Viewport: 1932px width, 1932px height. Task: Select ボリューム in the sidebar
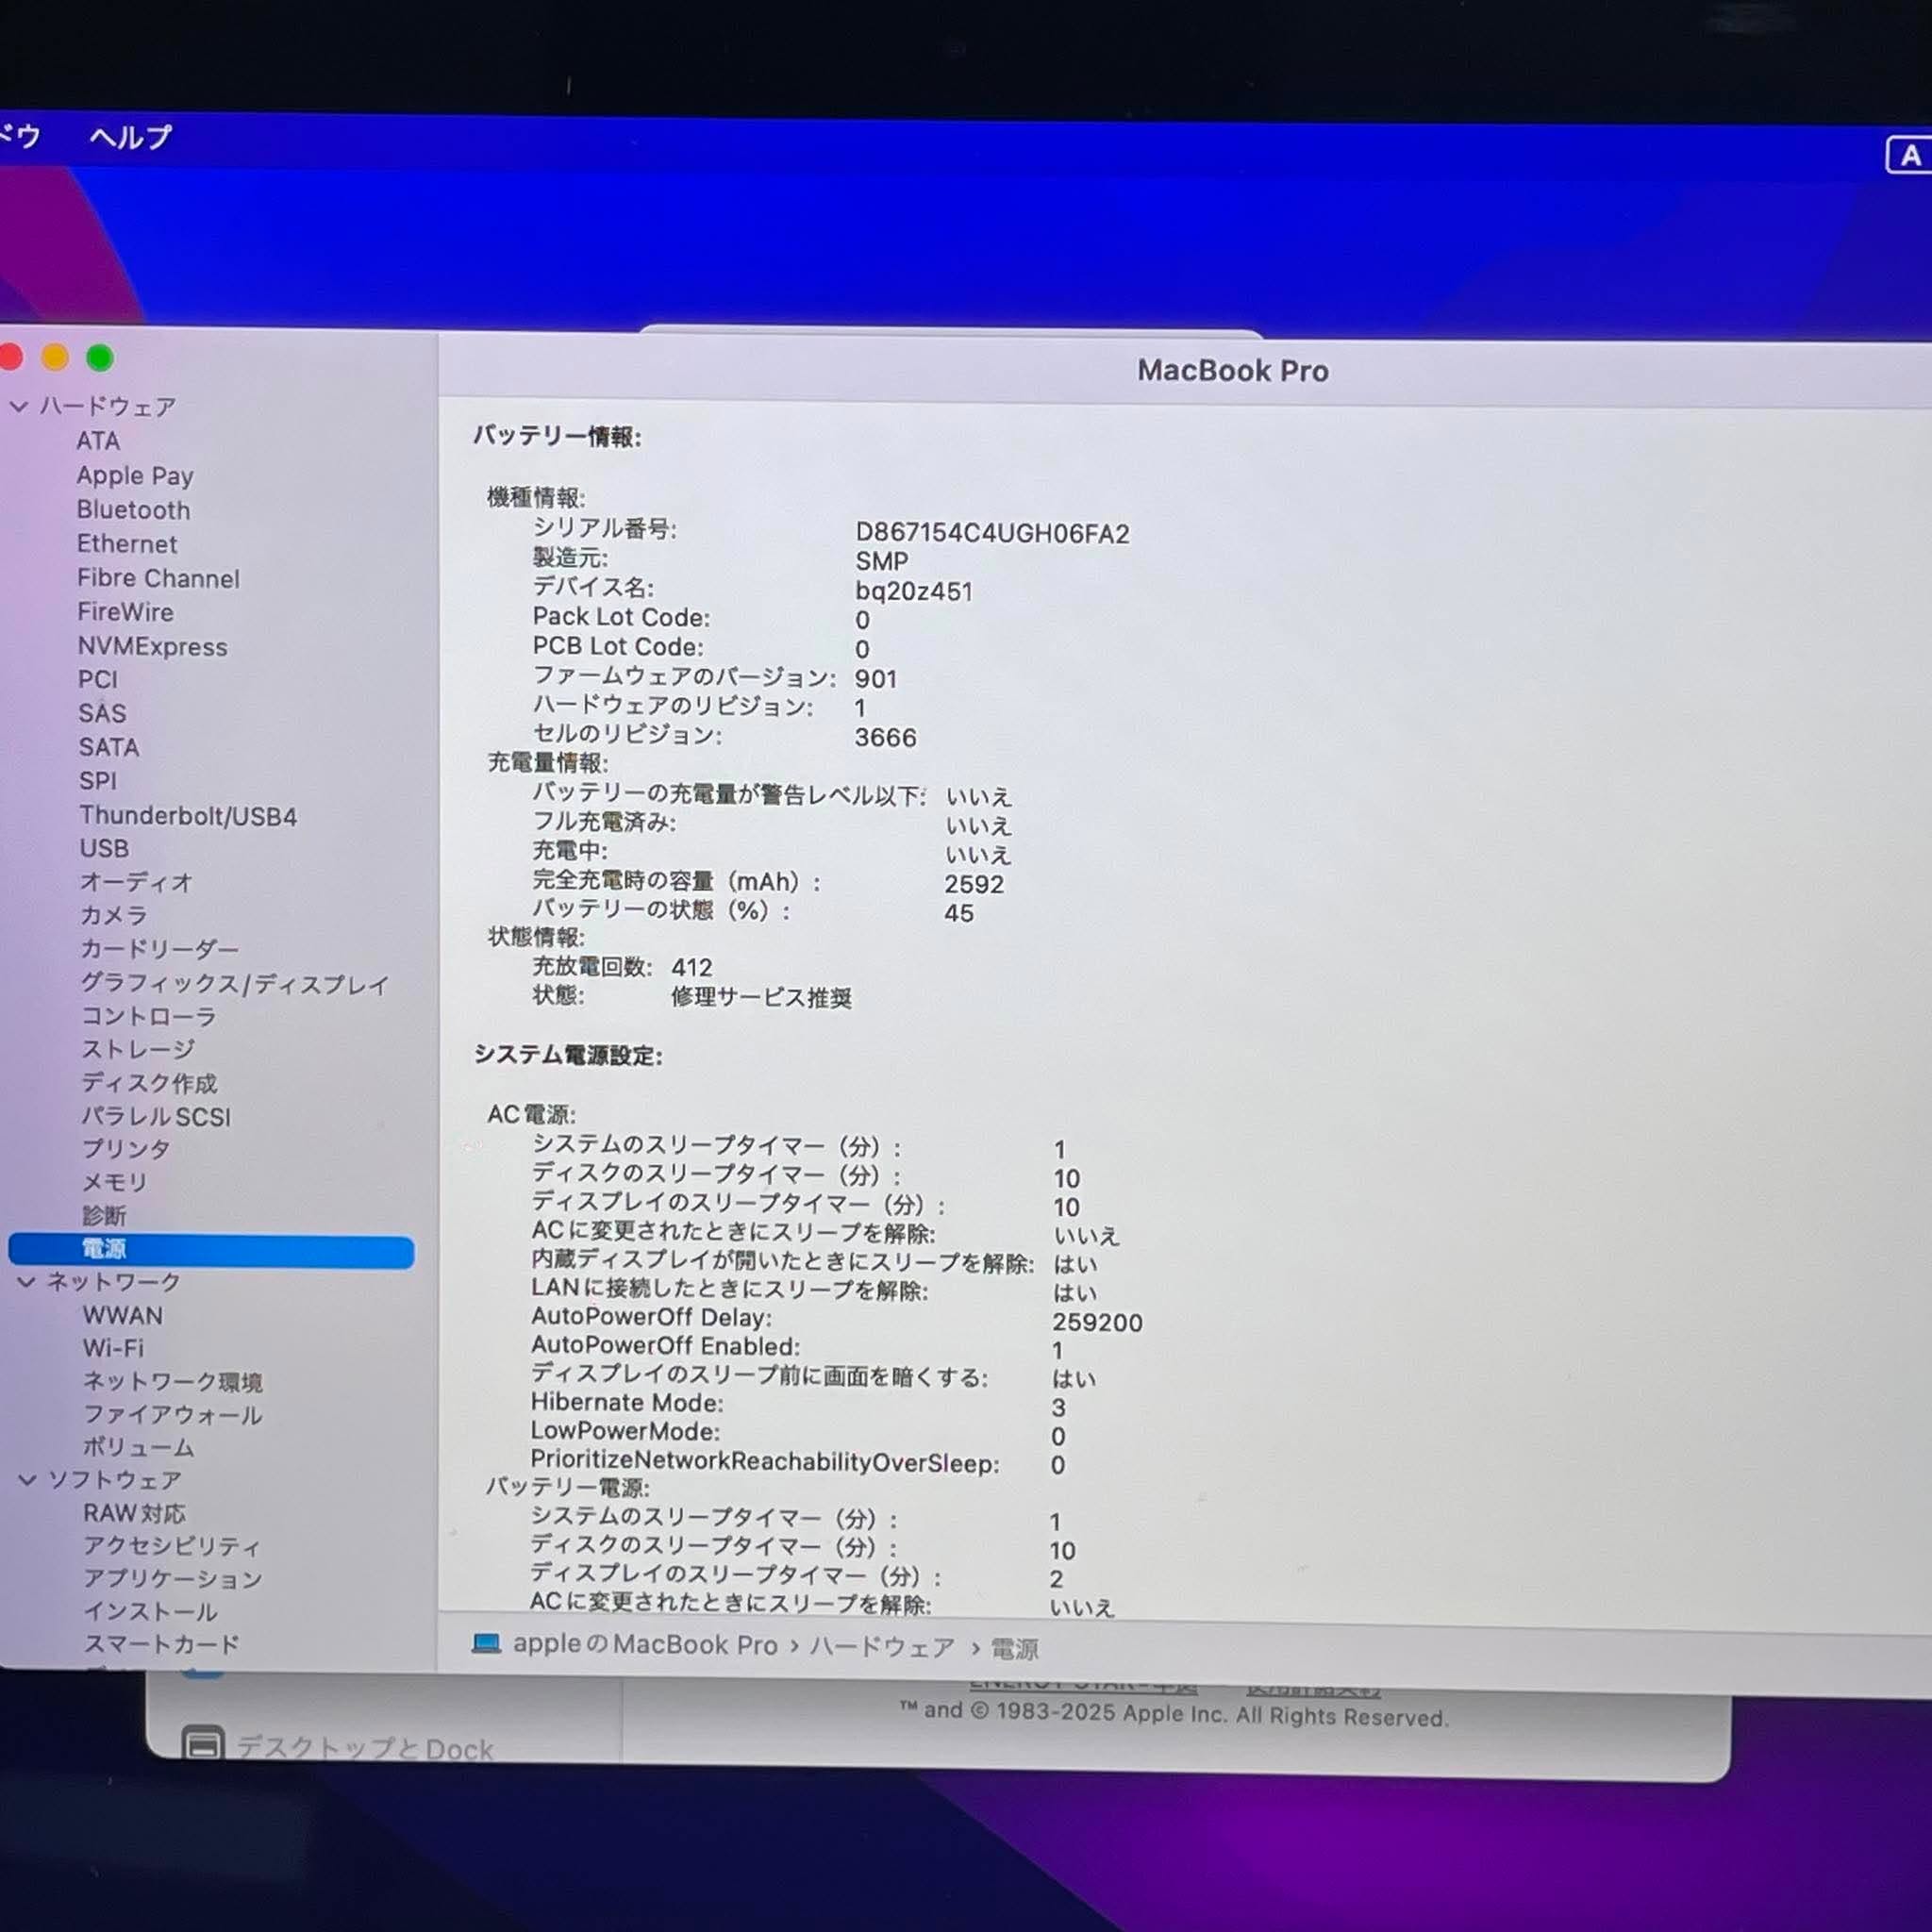coord(138,1447)
